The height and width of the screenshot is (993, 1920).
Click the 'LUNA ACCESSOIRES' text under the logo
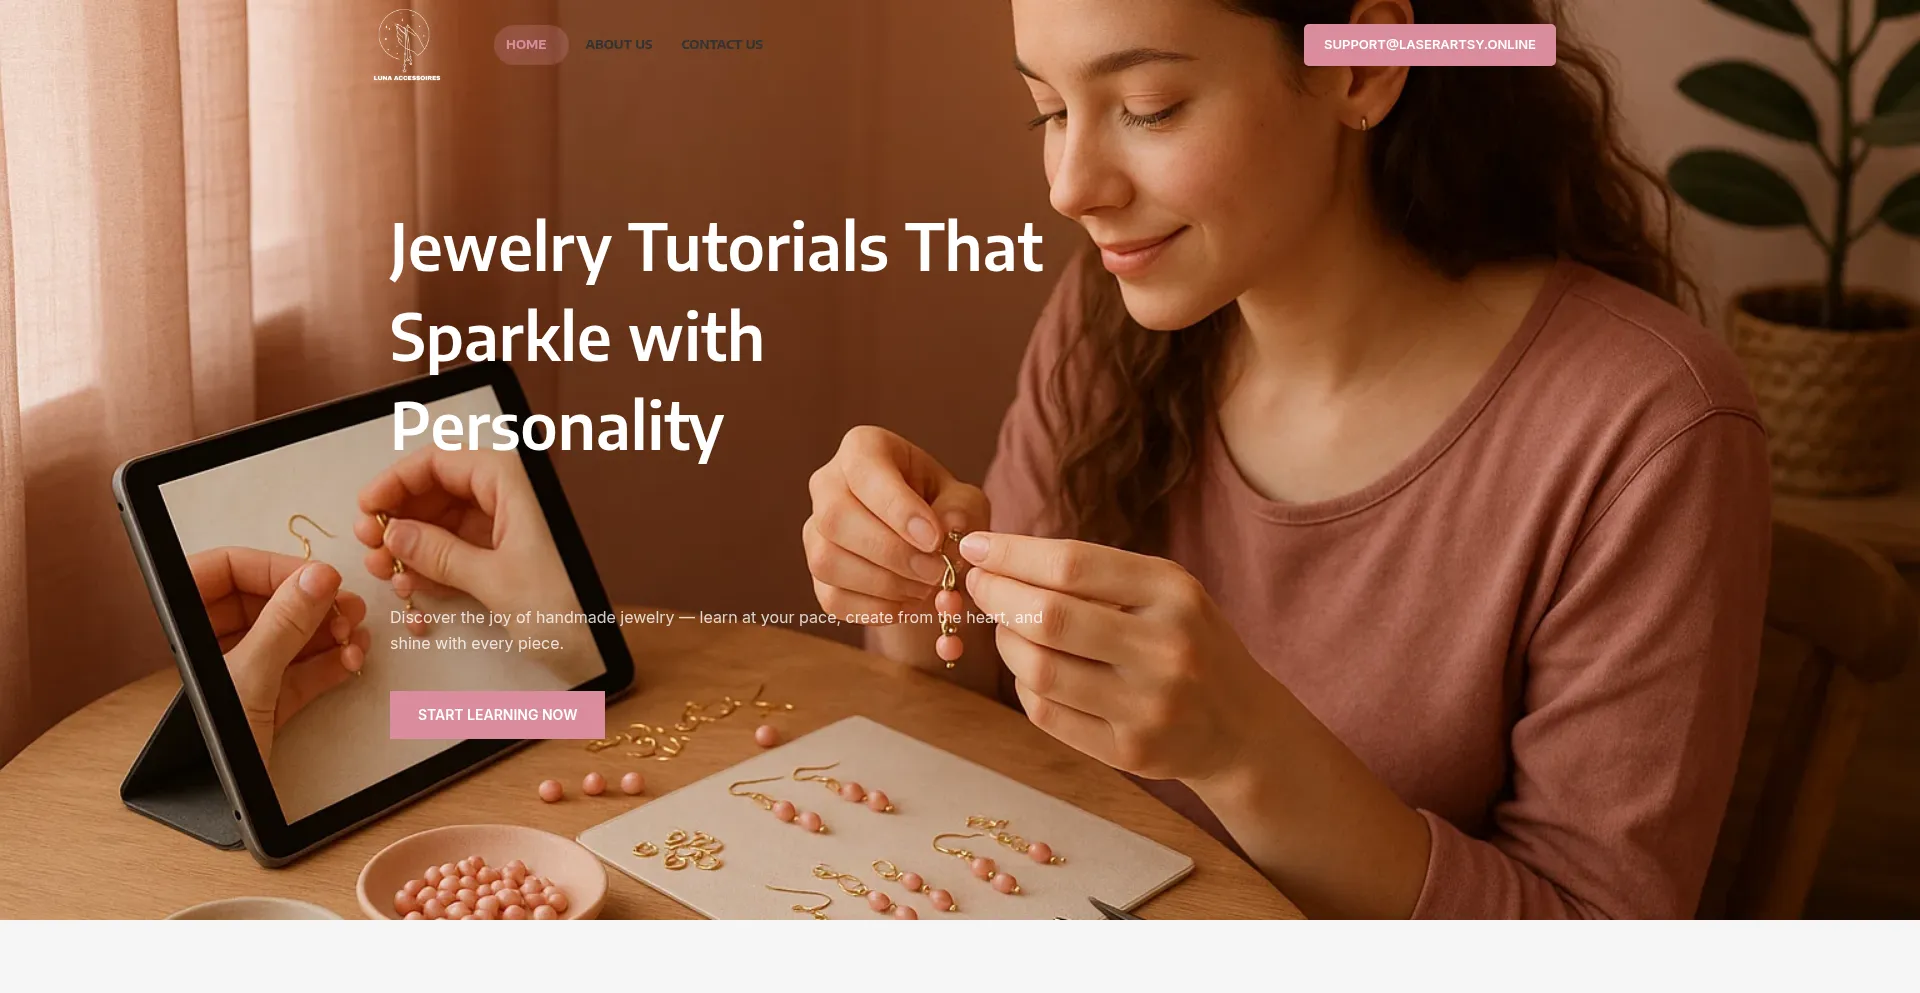point(407,78)
